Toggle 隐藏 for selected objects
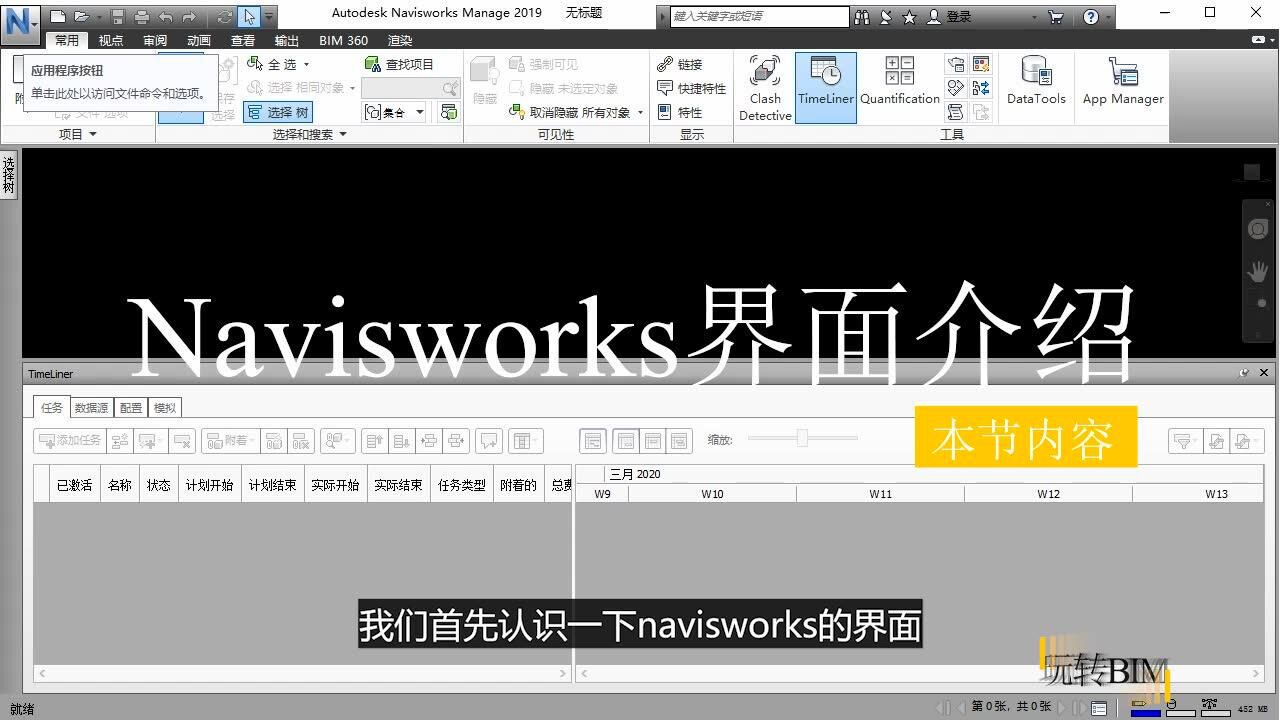 [x=484, y=87]
